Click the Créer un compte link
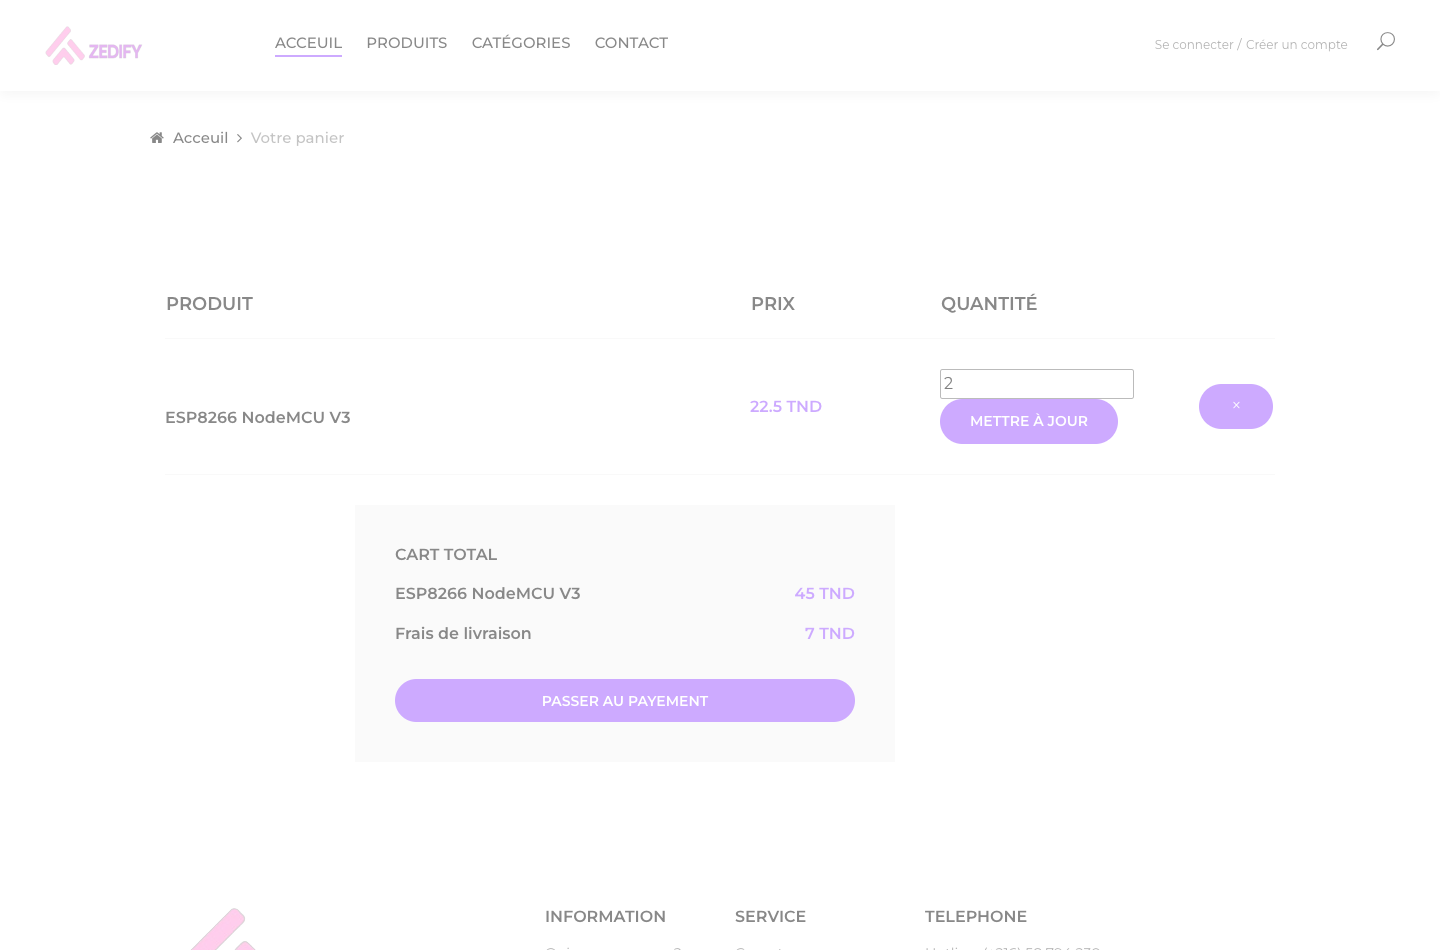The height and width of the screenshot is (950, 1440). click(x=1297, y=45)
